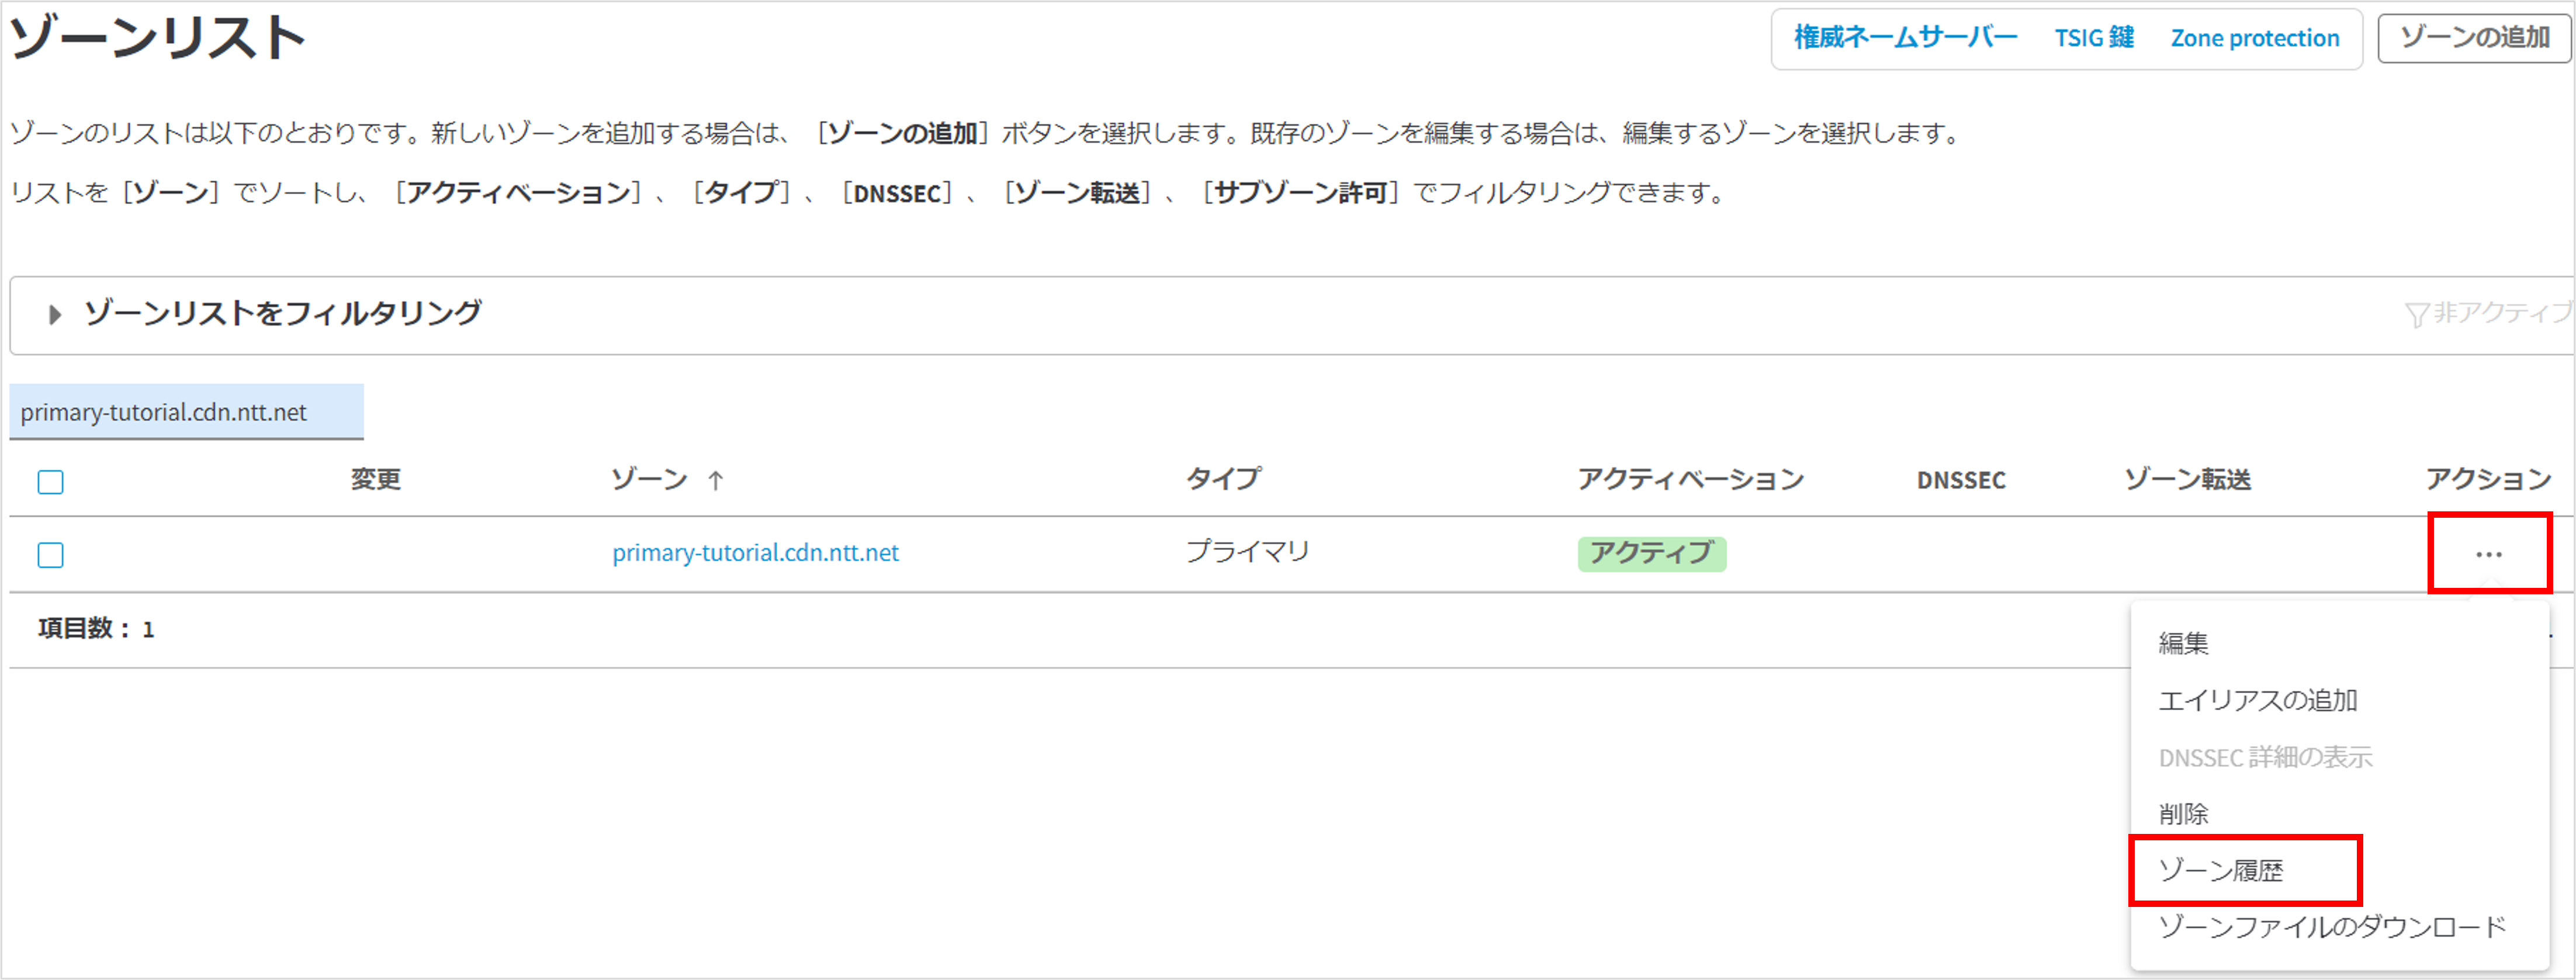
Task: Open the TSIG 鍵 link
Action: pos(2094,38)
